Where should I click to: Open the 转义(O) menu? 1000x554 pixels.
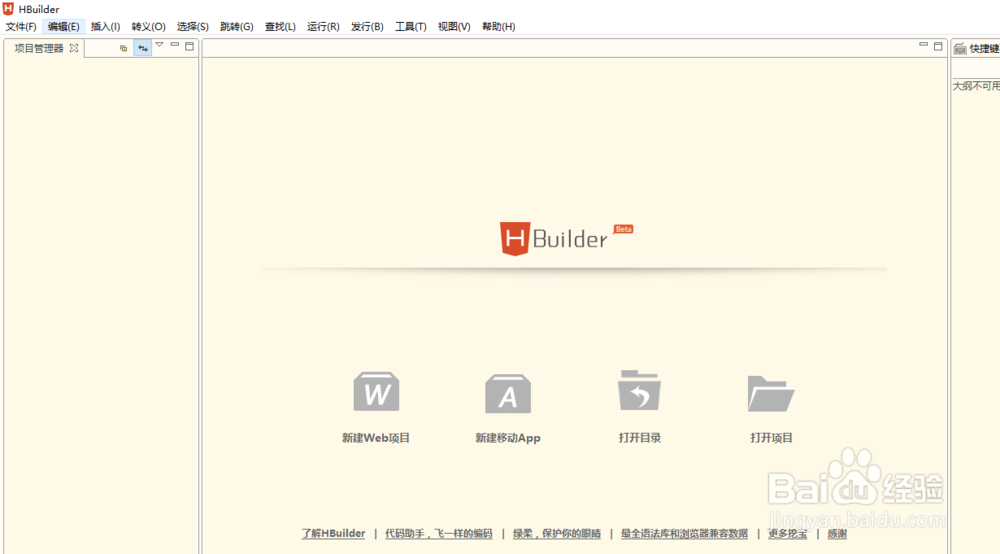(x=149, y=27)
